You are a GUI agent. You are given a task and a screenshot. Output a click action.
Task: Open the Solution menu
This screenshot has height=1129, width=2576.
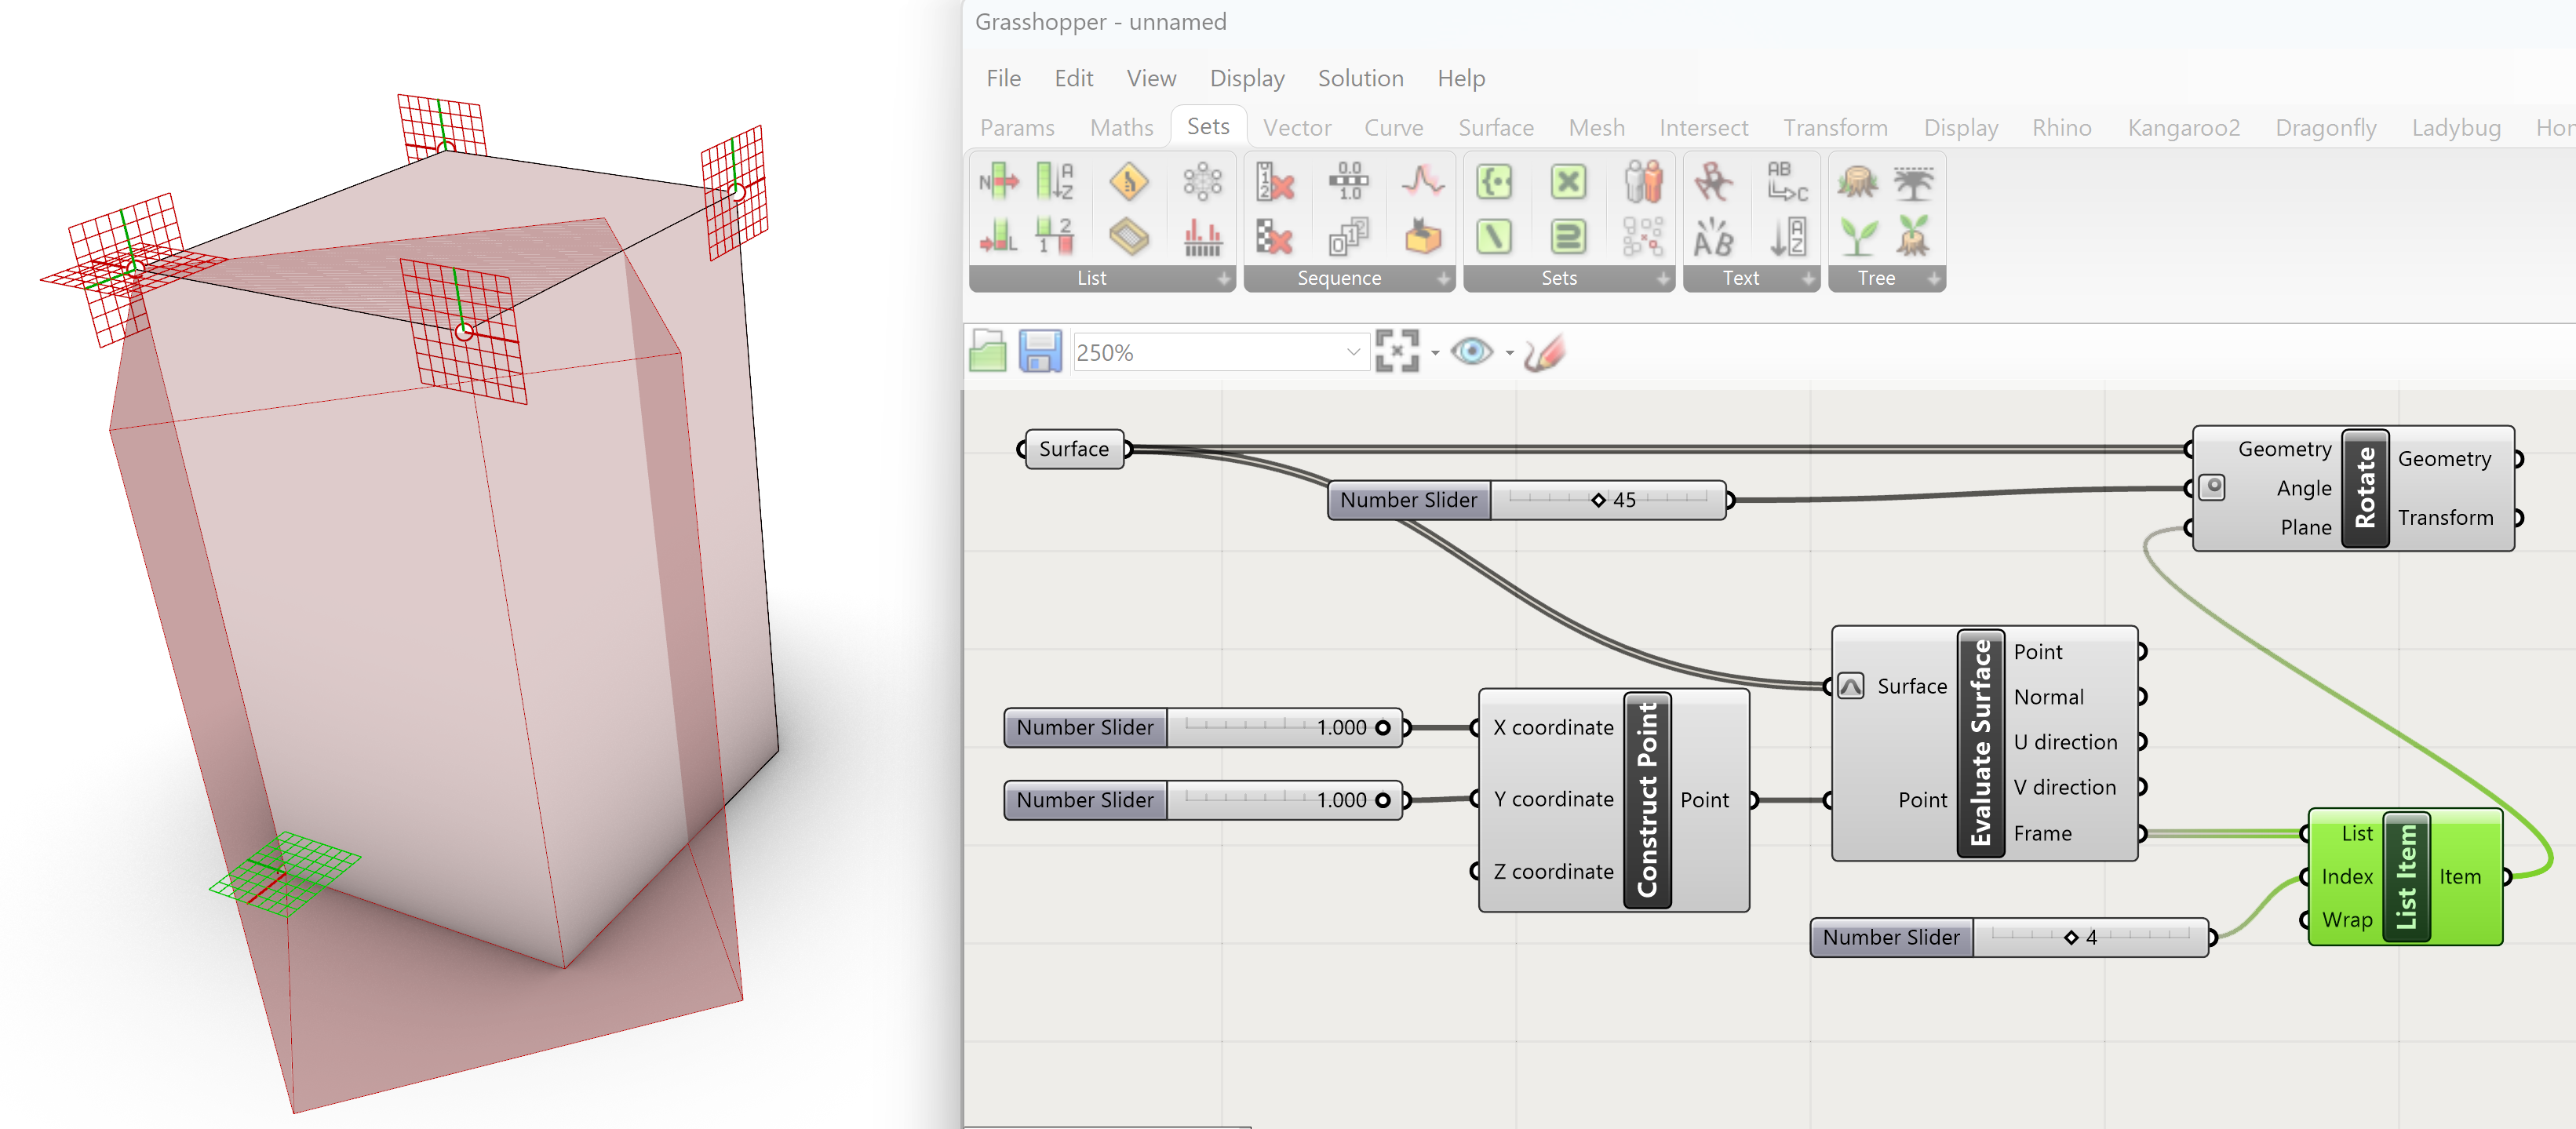click(x=1360, y=78)
